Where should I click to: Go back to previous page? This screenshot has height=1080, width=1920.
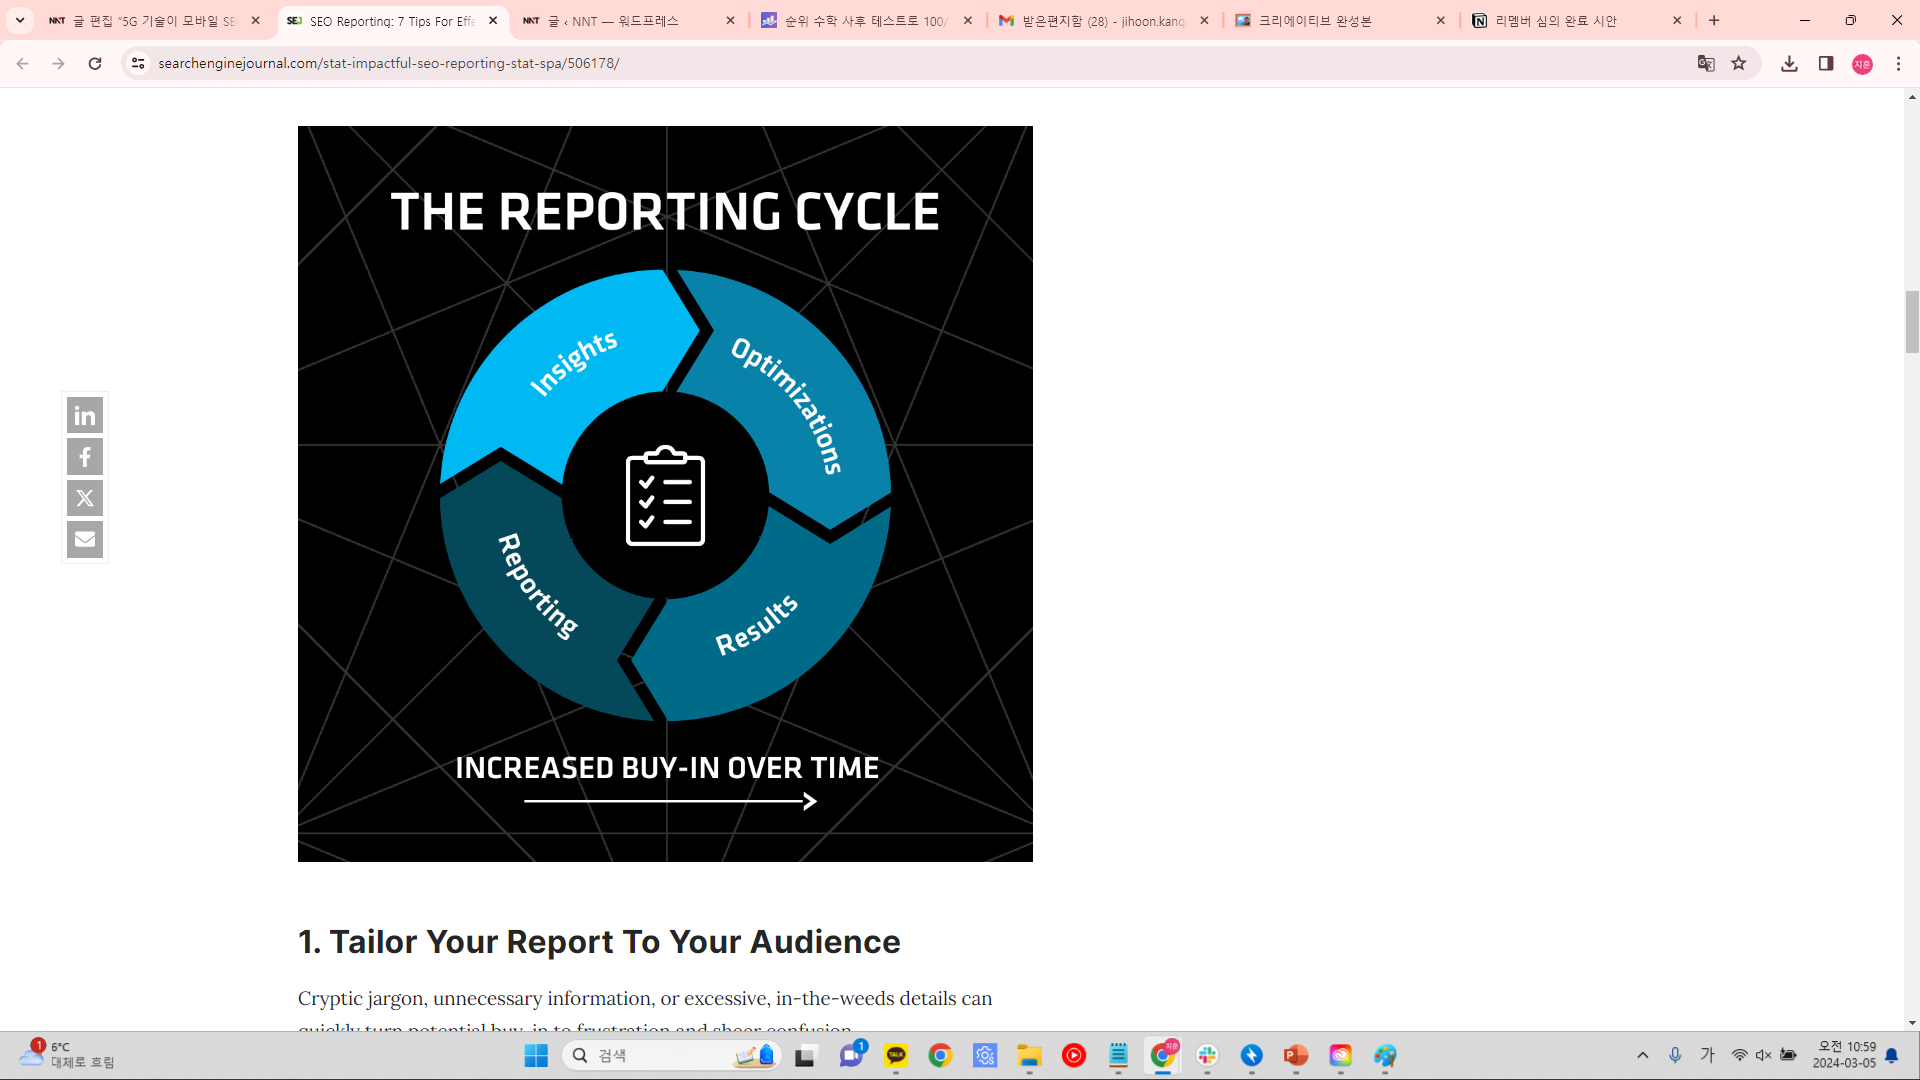[x=22, y=63]
